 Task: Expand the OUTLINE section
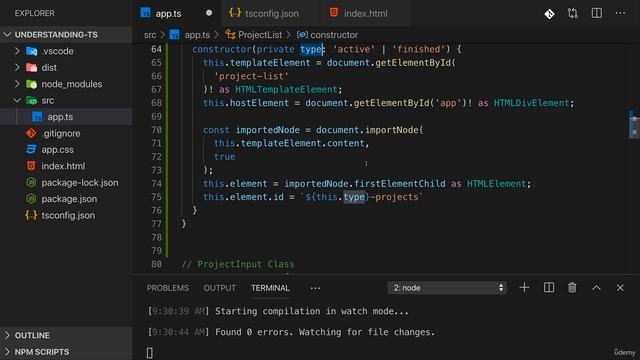[7, 335]
